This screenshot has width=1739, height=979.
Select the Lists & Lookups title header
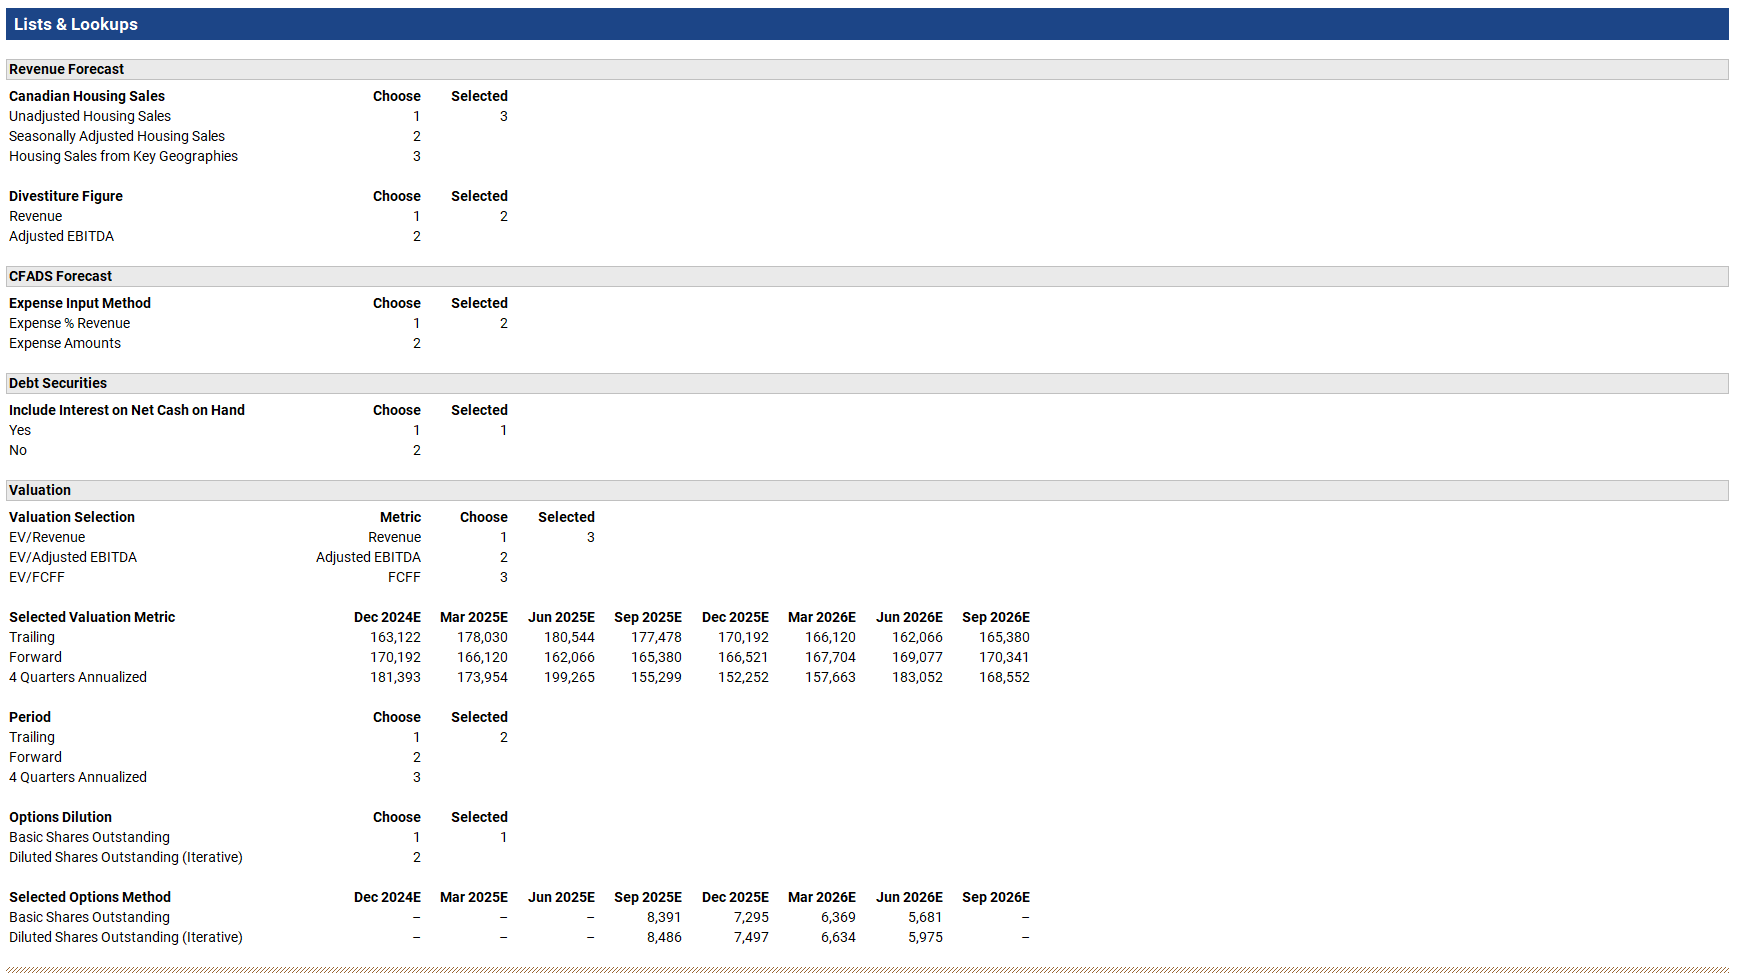click(867, 24)
